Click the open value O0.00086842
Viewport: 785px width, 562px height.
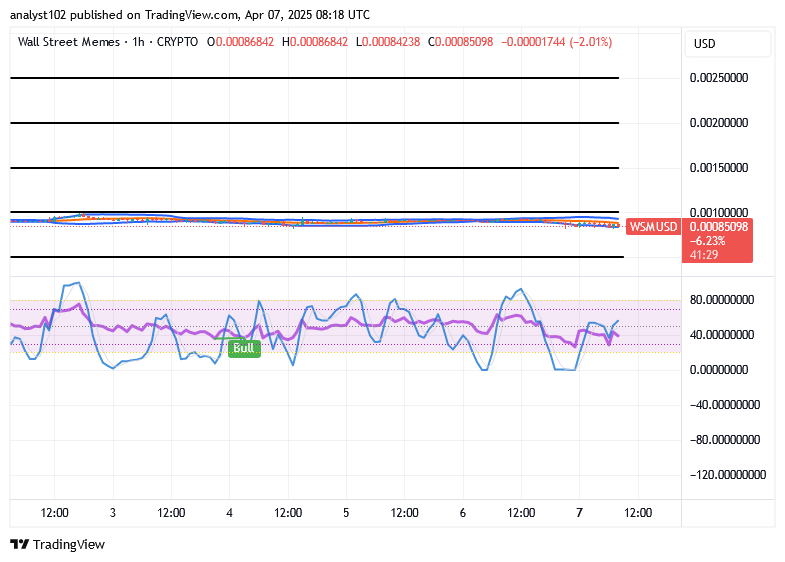pyautogui.click(x=241, y=42)
